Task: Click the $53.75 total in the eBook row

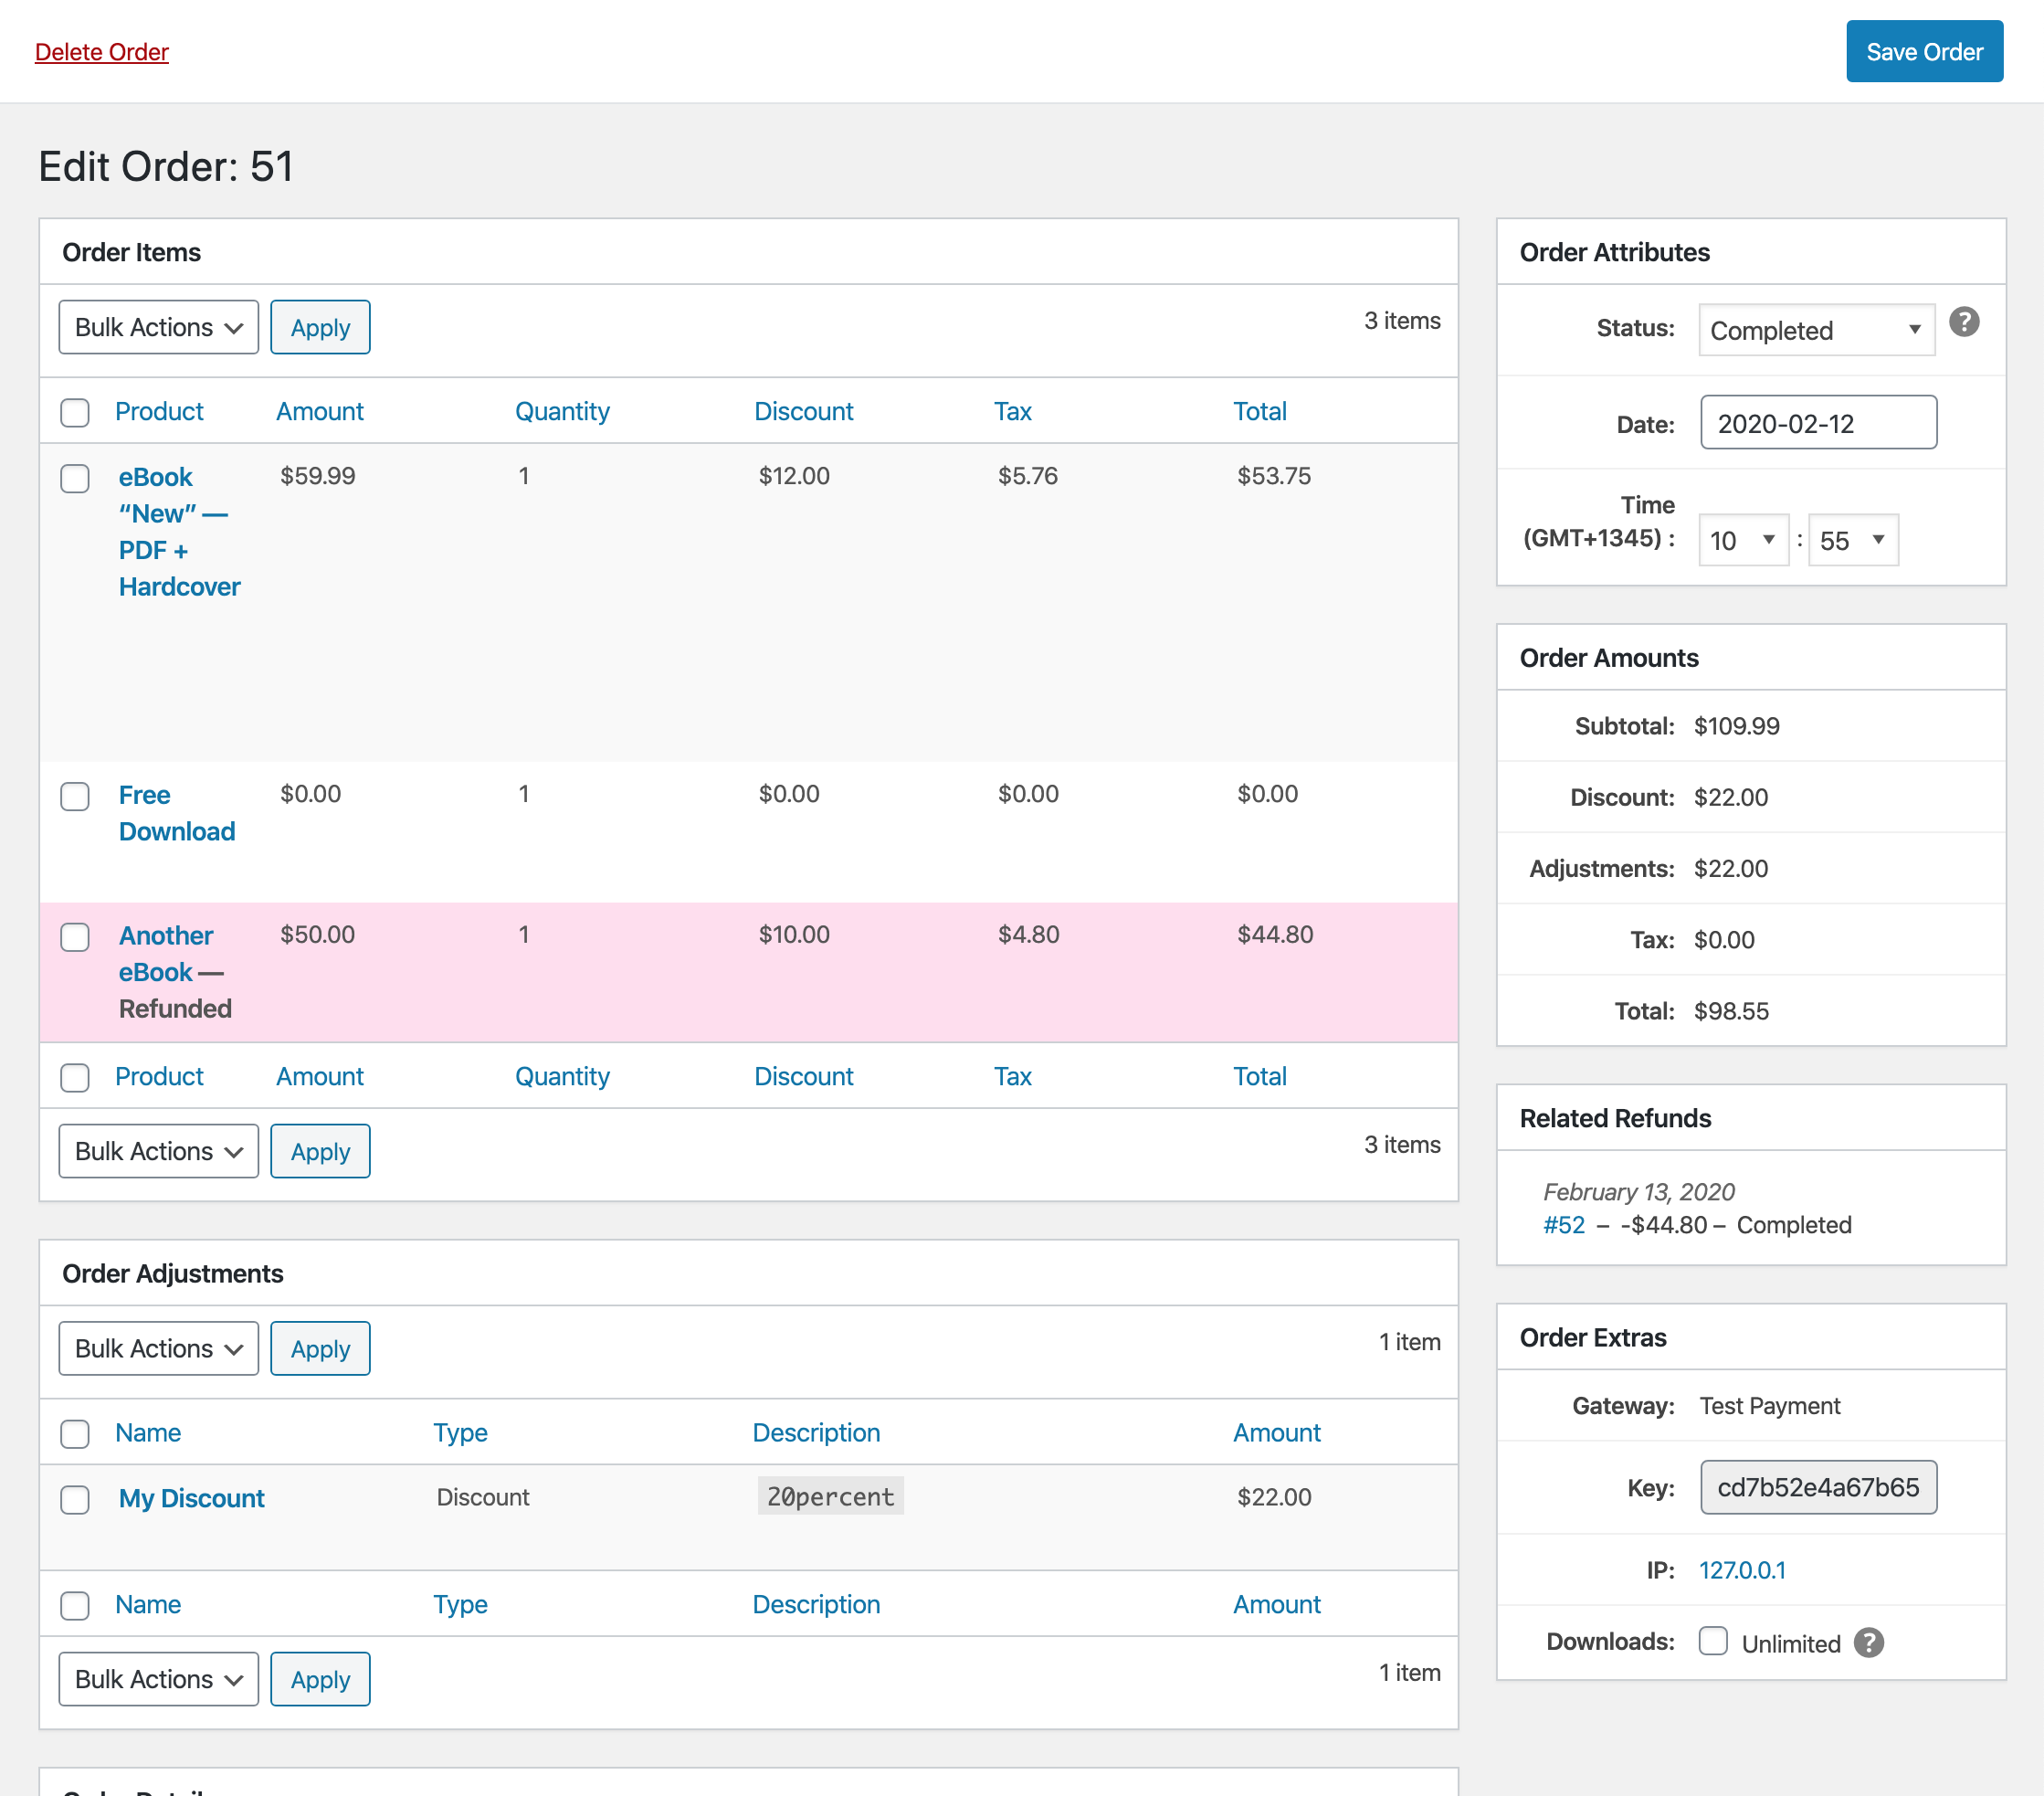Action: click(x=1274, y=476)
